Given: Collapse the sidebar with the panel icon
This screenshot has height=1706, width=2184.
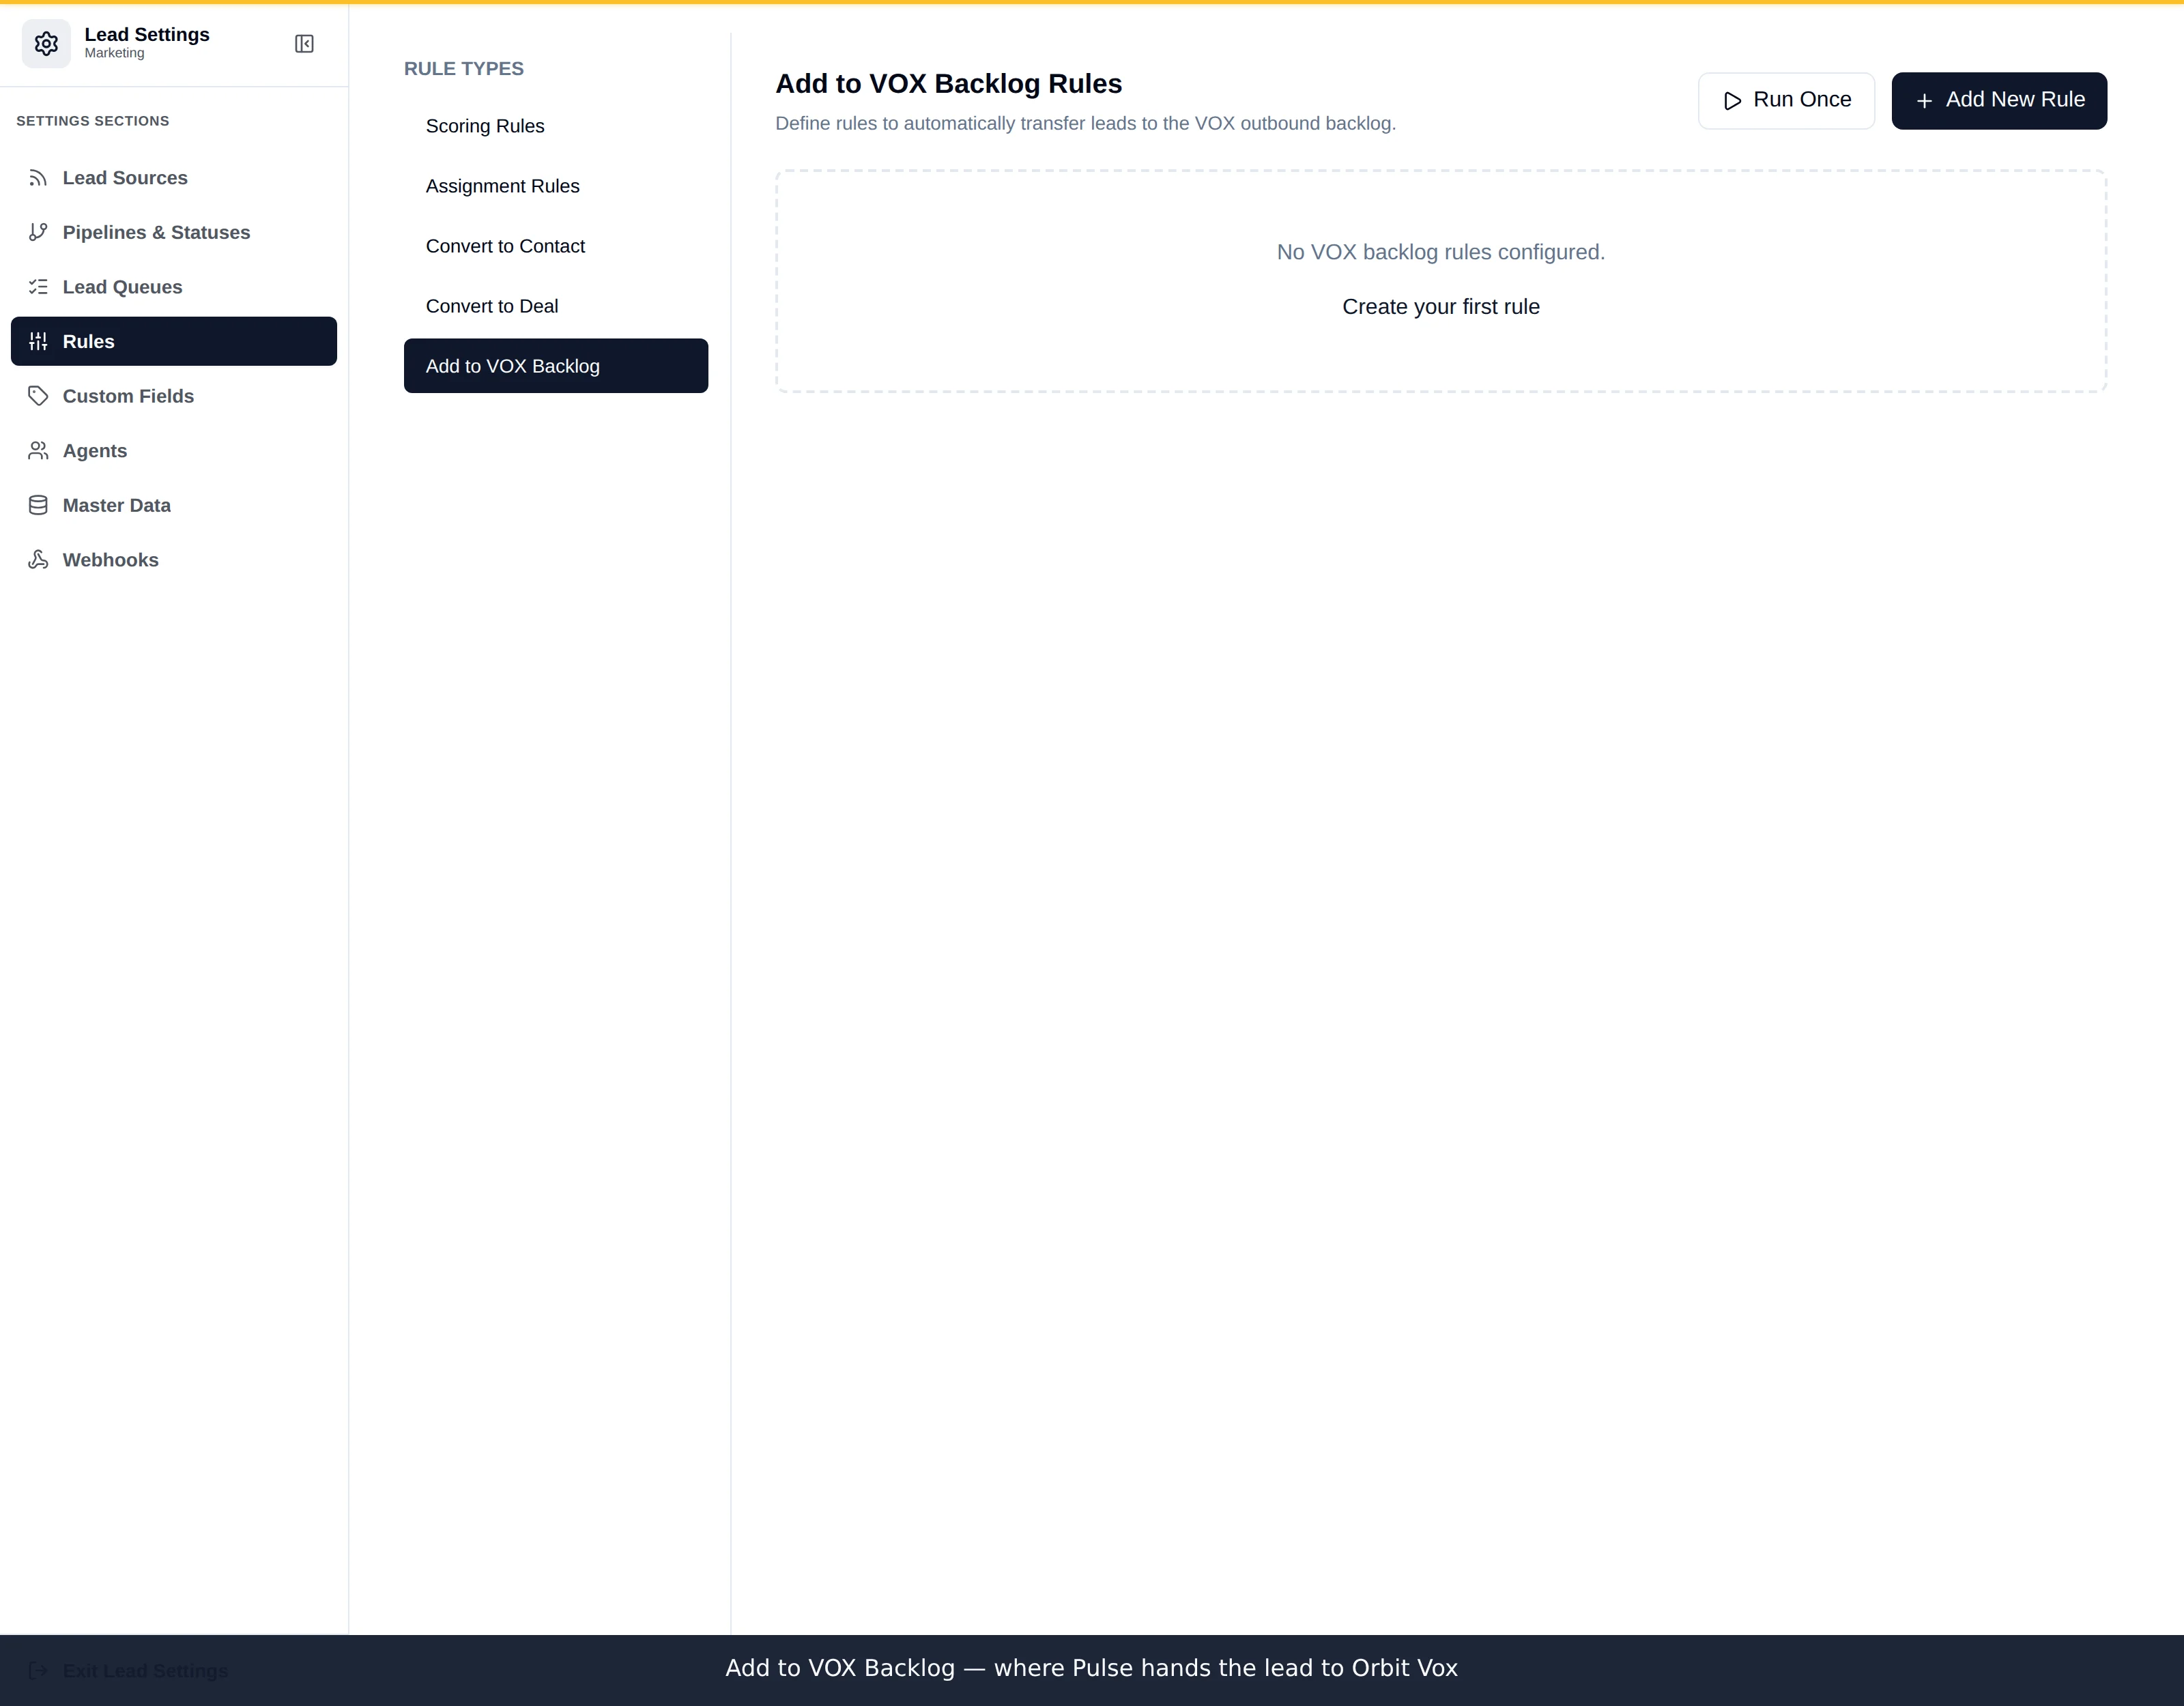Looking at the screenshot, I should click(x=304, y=44).
